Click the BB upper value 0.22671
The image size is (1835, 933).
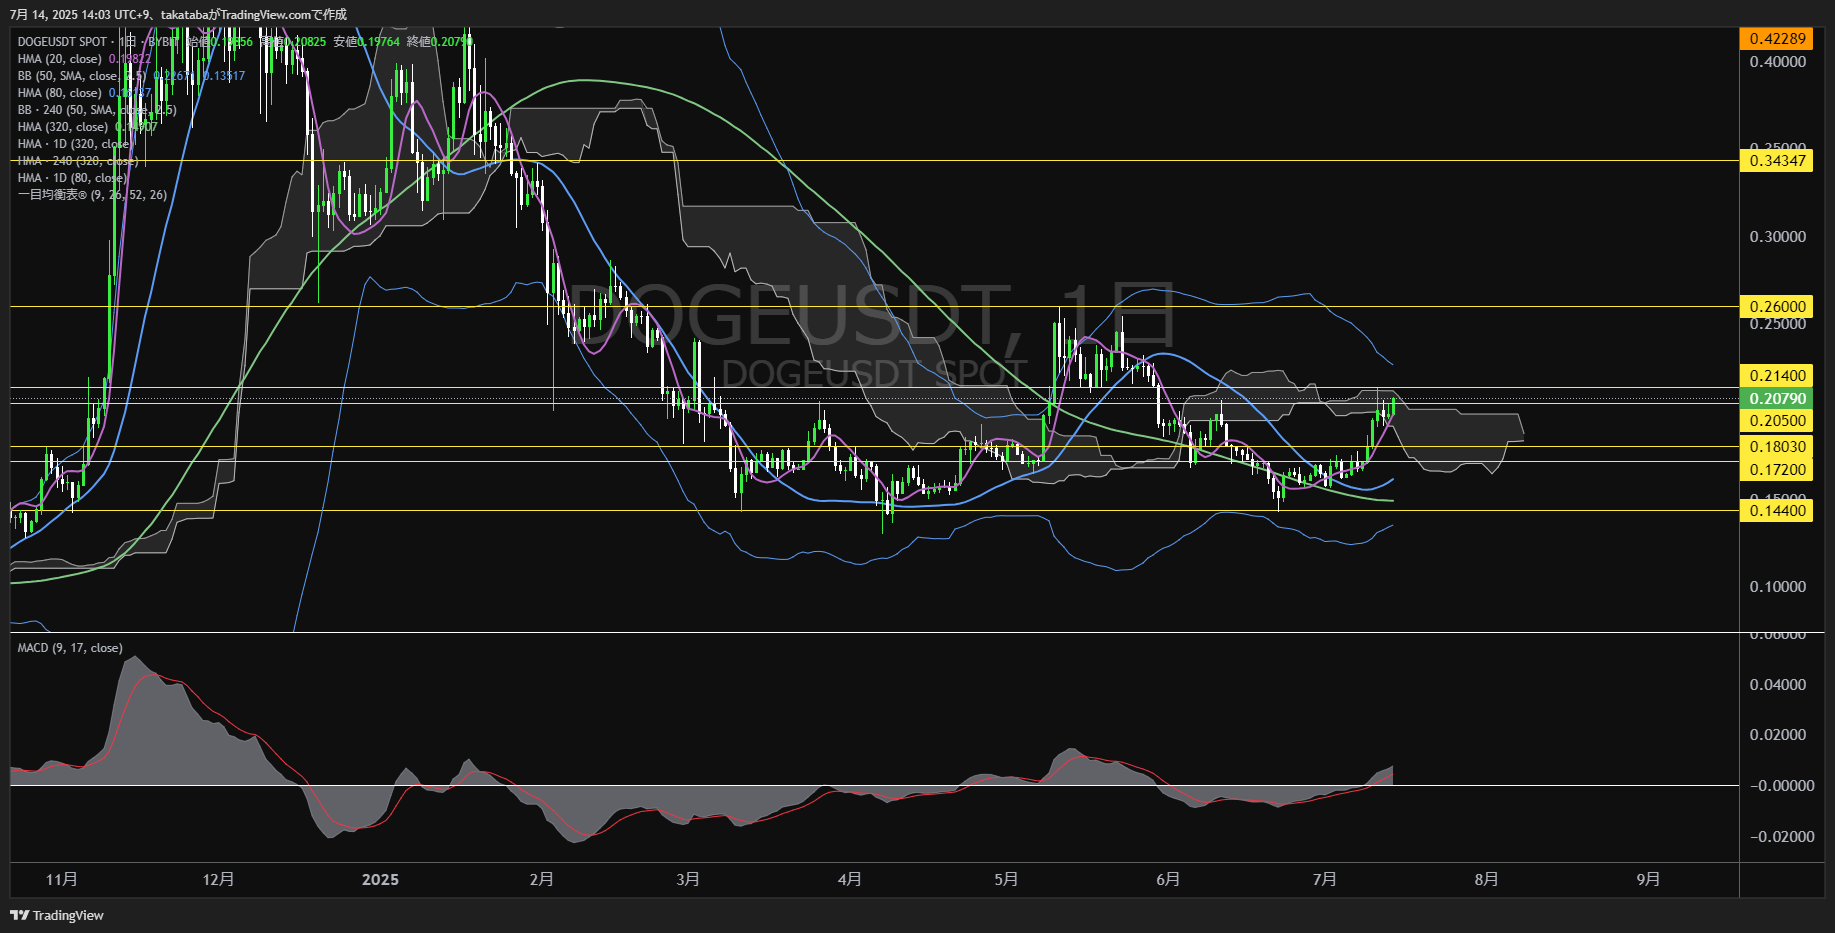click(x=175, y=76)
